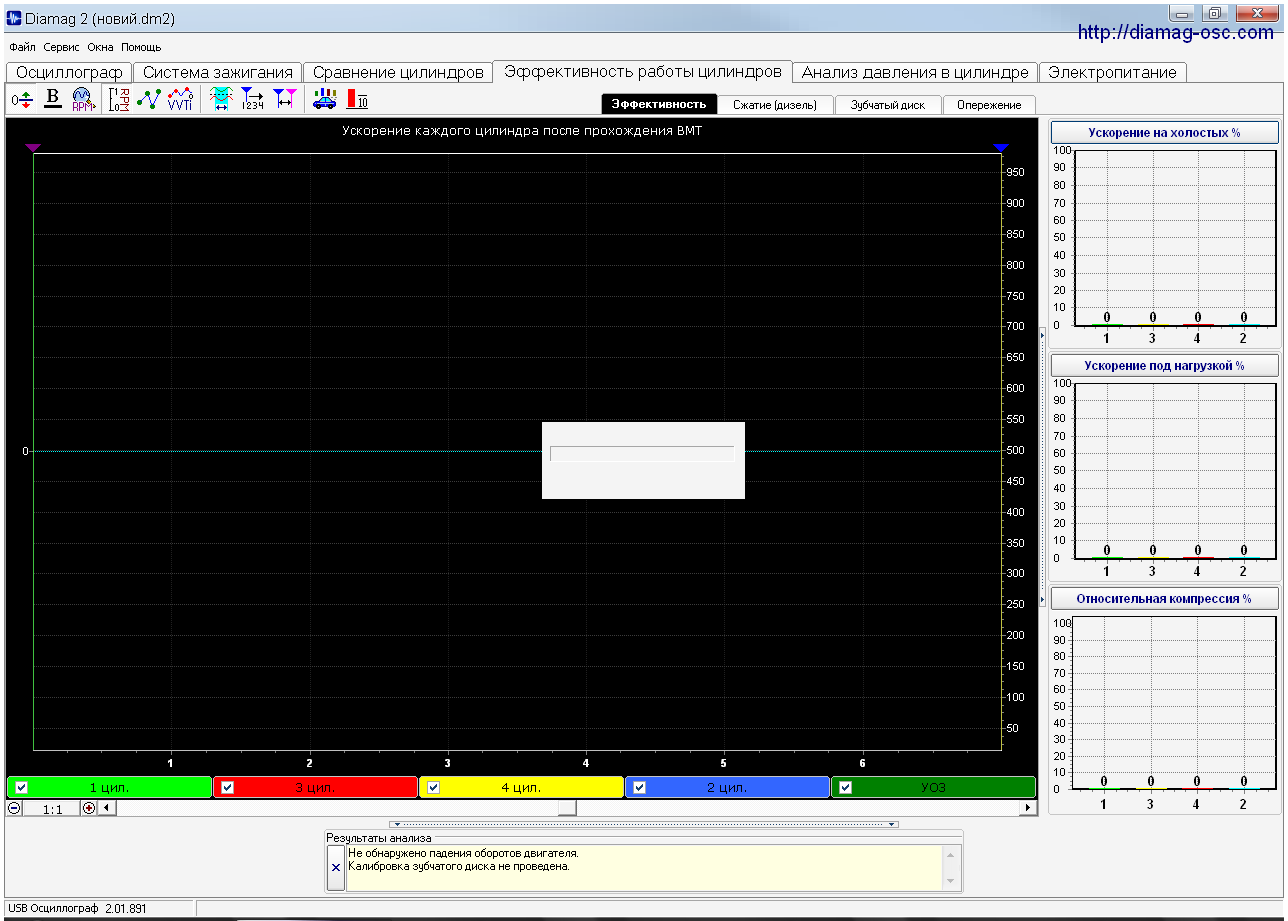Screen dimensions: 1288x921
Task: Click the blue marker triangle above the graph
Action: (1001, 148)
